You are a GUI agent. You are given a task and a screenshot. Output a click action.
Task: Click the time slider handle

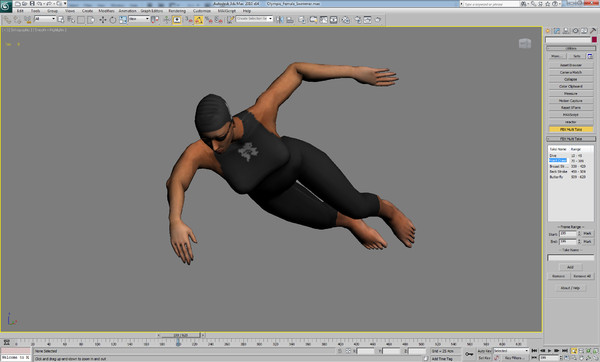tap(180, 335)
